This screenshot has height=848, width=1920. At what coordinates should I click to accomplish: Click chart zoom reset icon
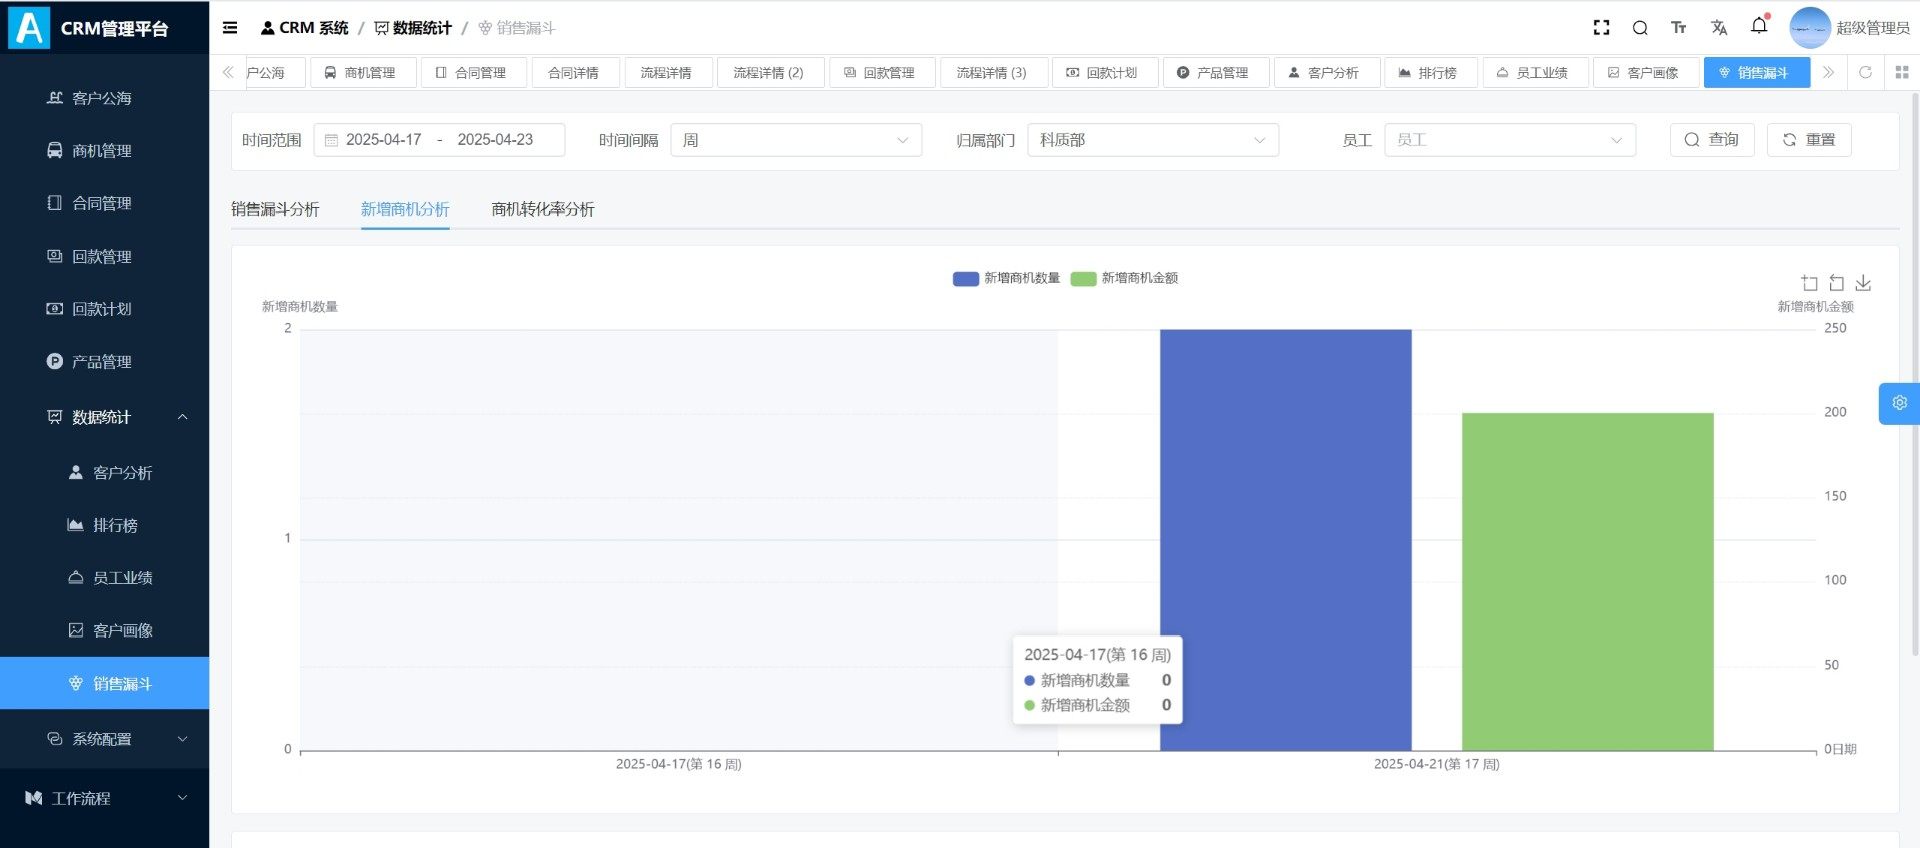1836,283
